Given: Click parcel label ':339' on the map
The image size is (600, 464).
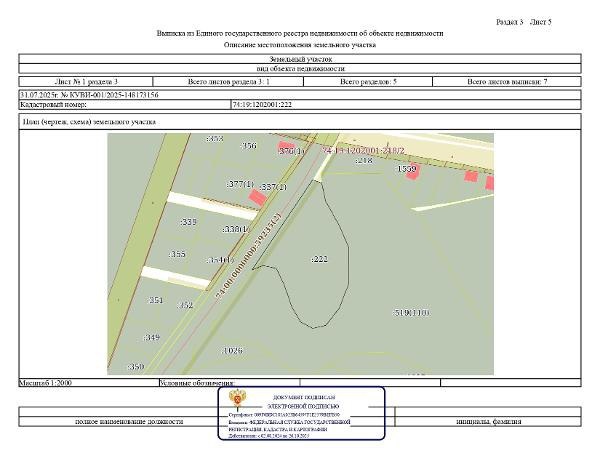Looking at the screenshot, I should [x=188, y=222].
